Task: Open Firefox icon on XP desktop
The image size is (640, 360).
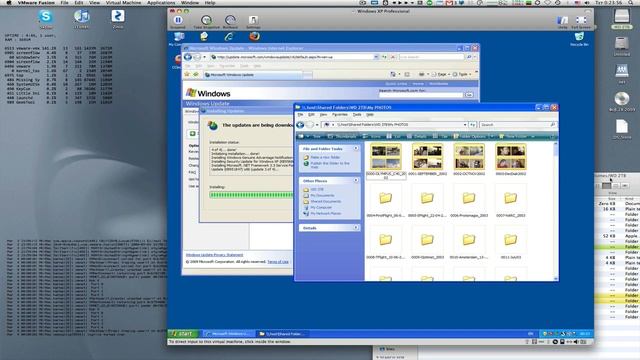Action: [254, 36]
